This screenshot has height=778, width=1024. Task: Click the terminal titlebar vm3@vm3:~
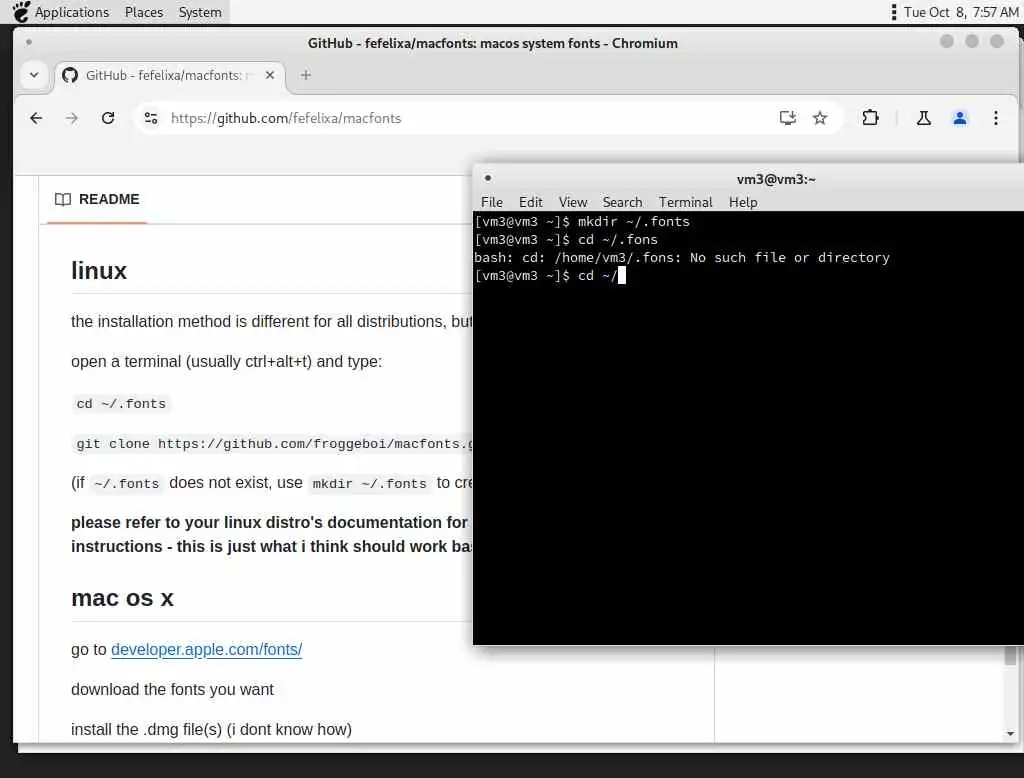[776, 179]
